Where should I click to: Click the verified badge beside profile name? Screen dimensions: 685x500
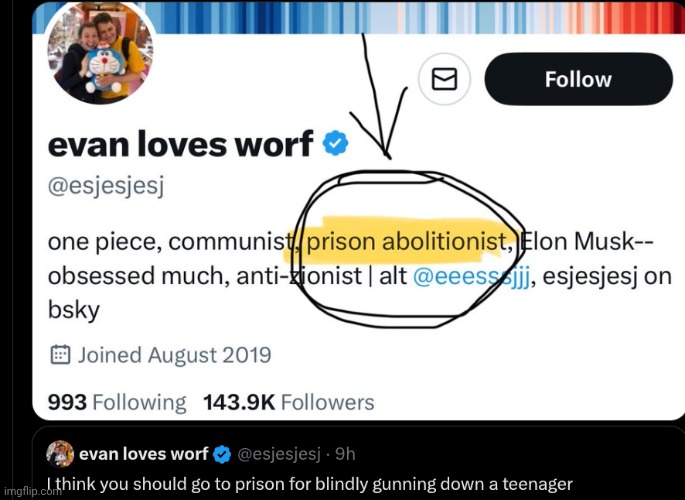tap(337, 144)
